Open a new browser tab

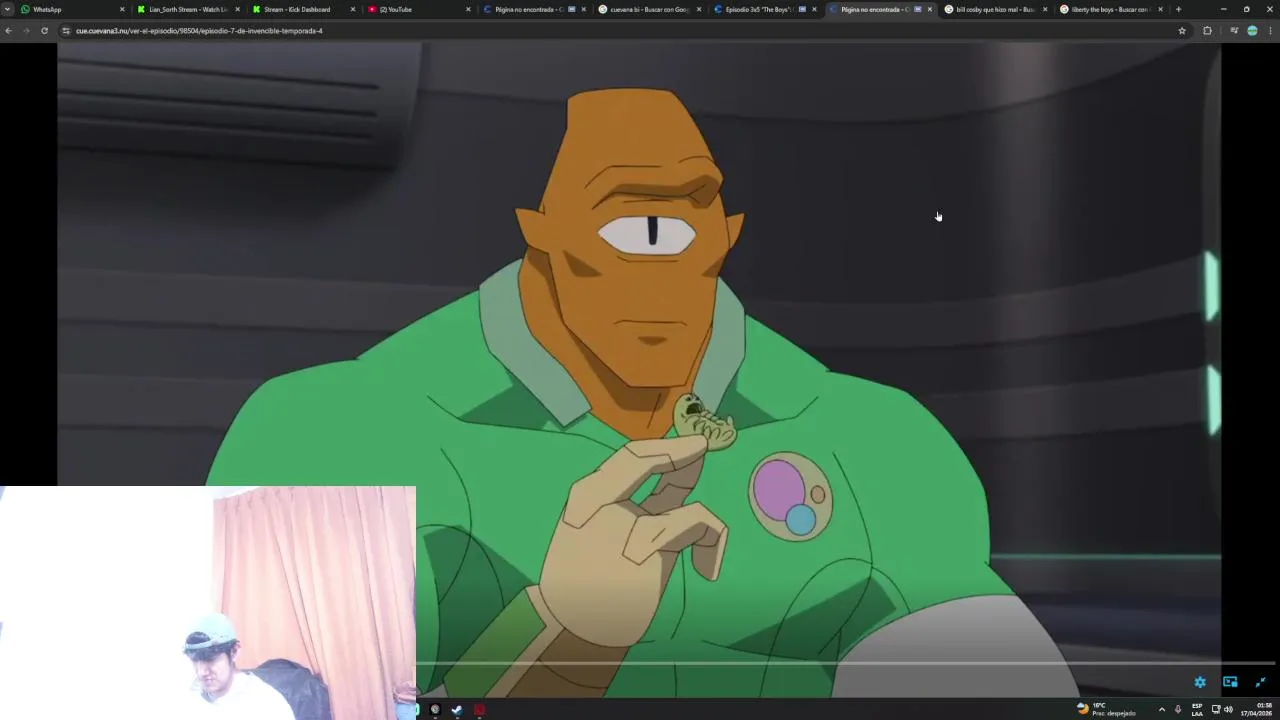1178,9
